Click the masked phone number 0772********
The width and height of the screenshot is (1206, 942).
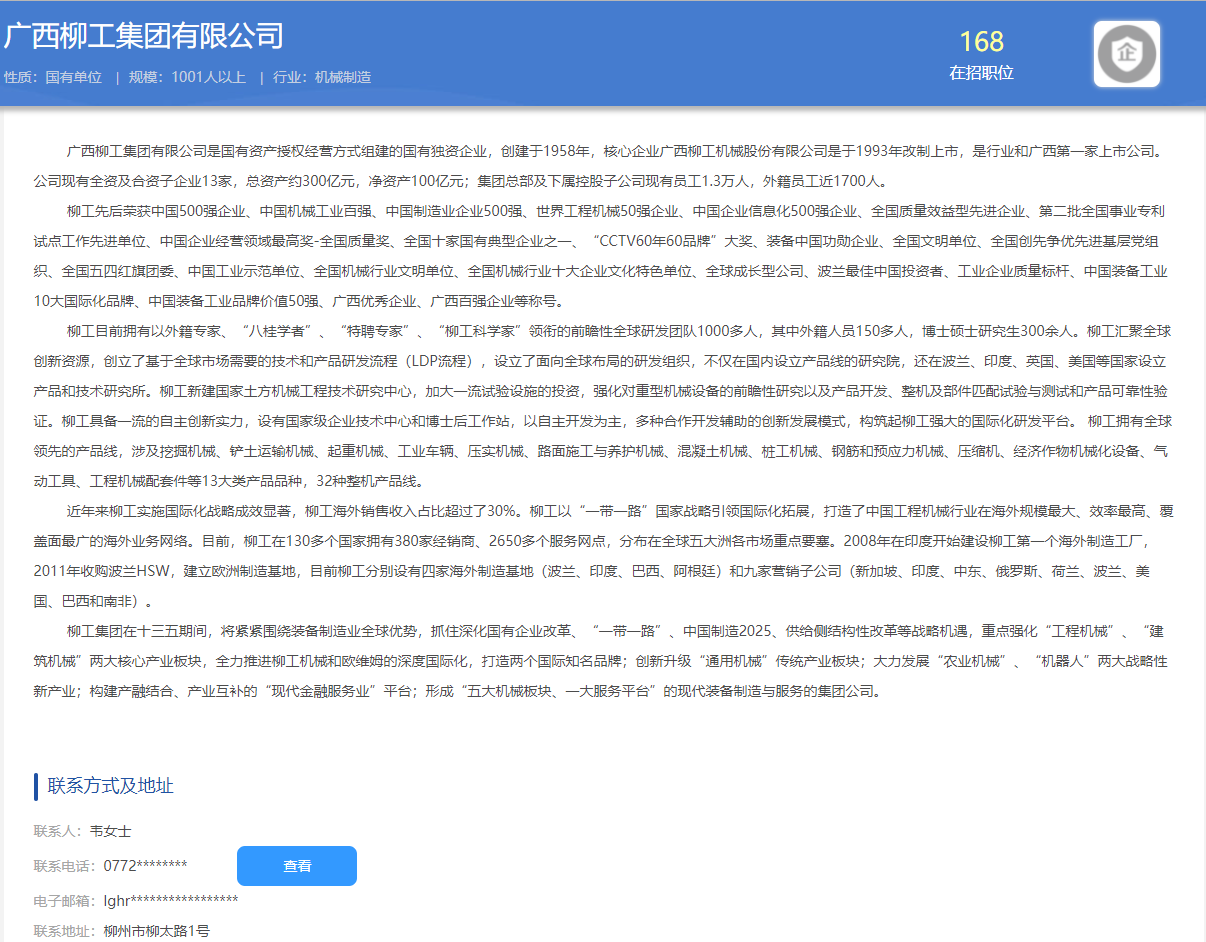click(146, 866)
